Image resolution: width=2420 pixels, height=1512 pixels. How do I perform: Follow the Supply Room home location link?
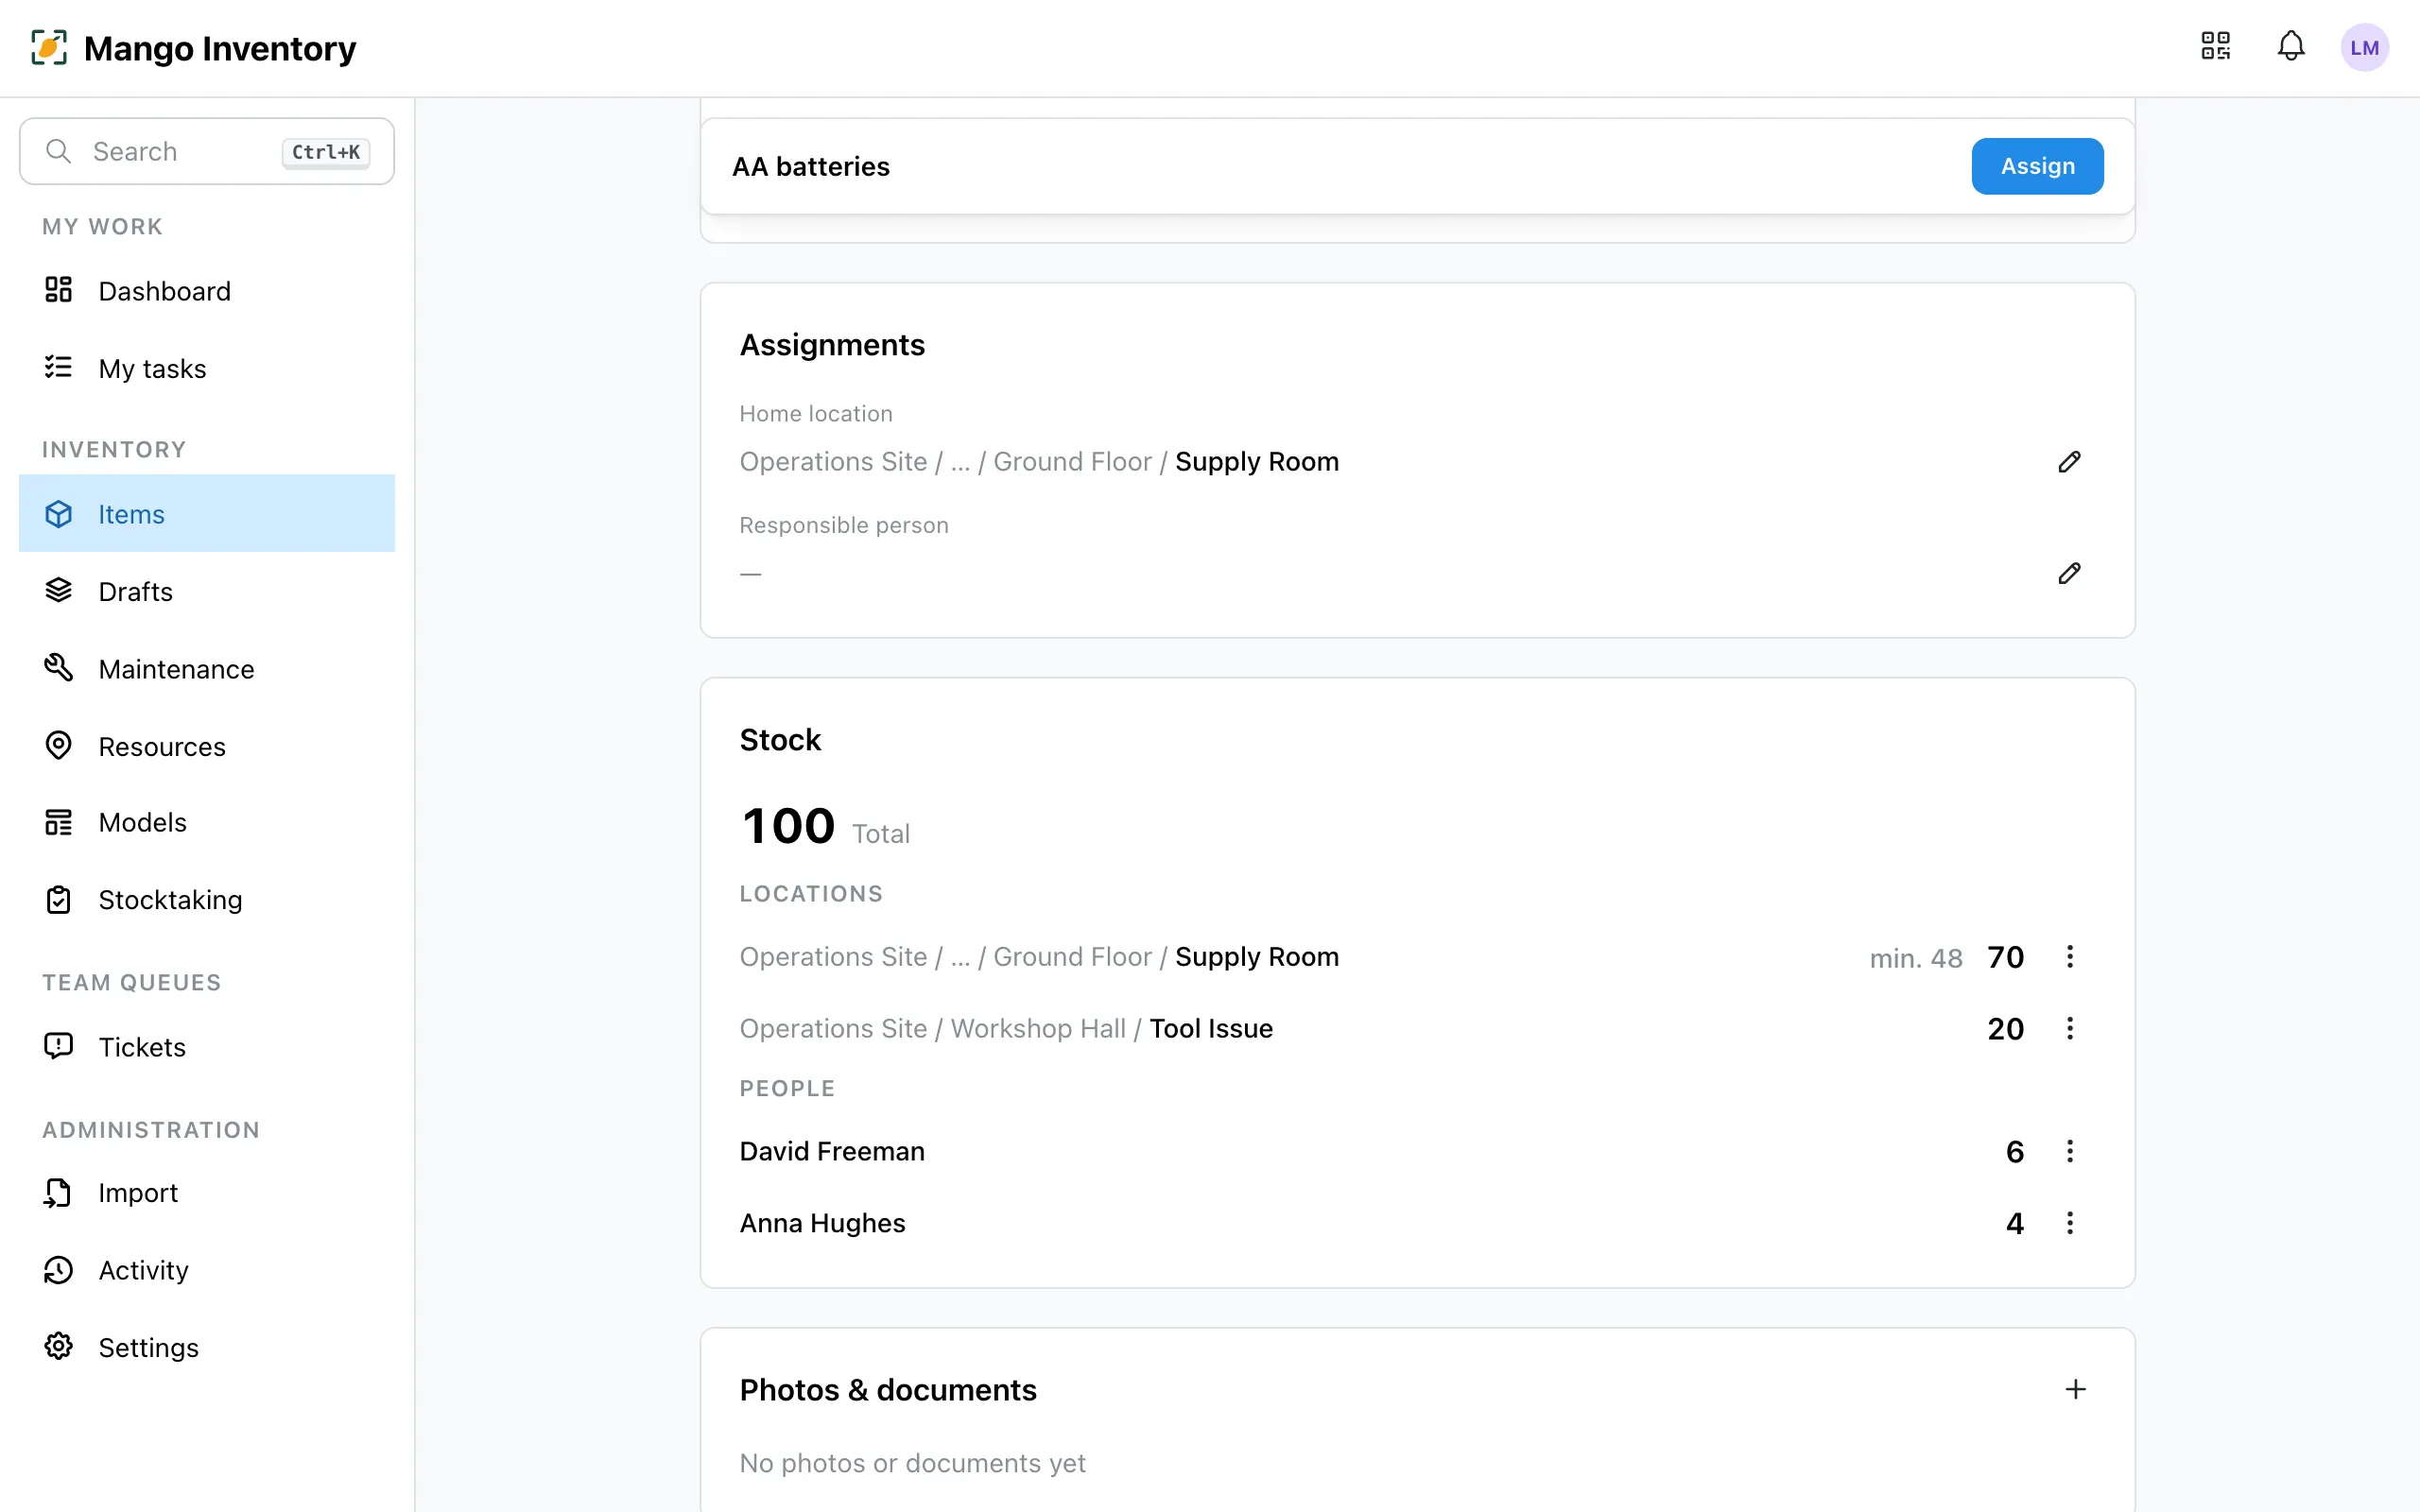(x=1256, y=462)
